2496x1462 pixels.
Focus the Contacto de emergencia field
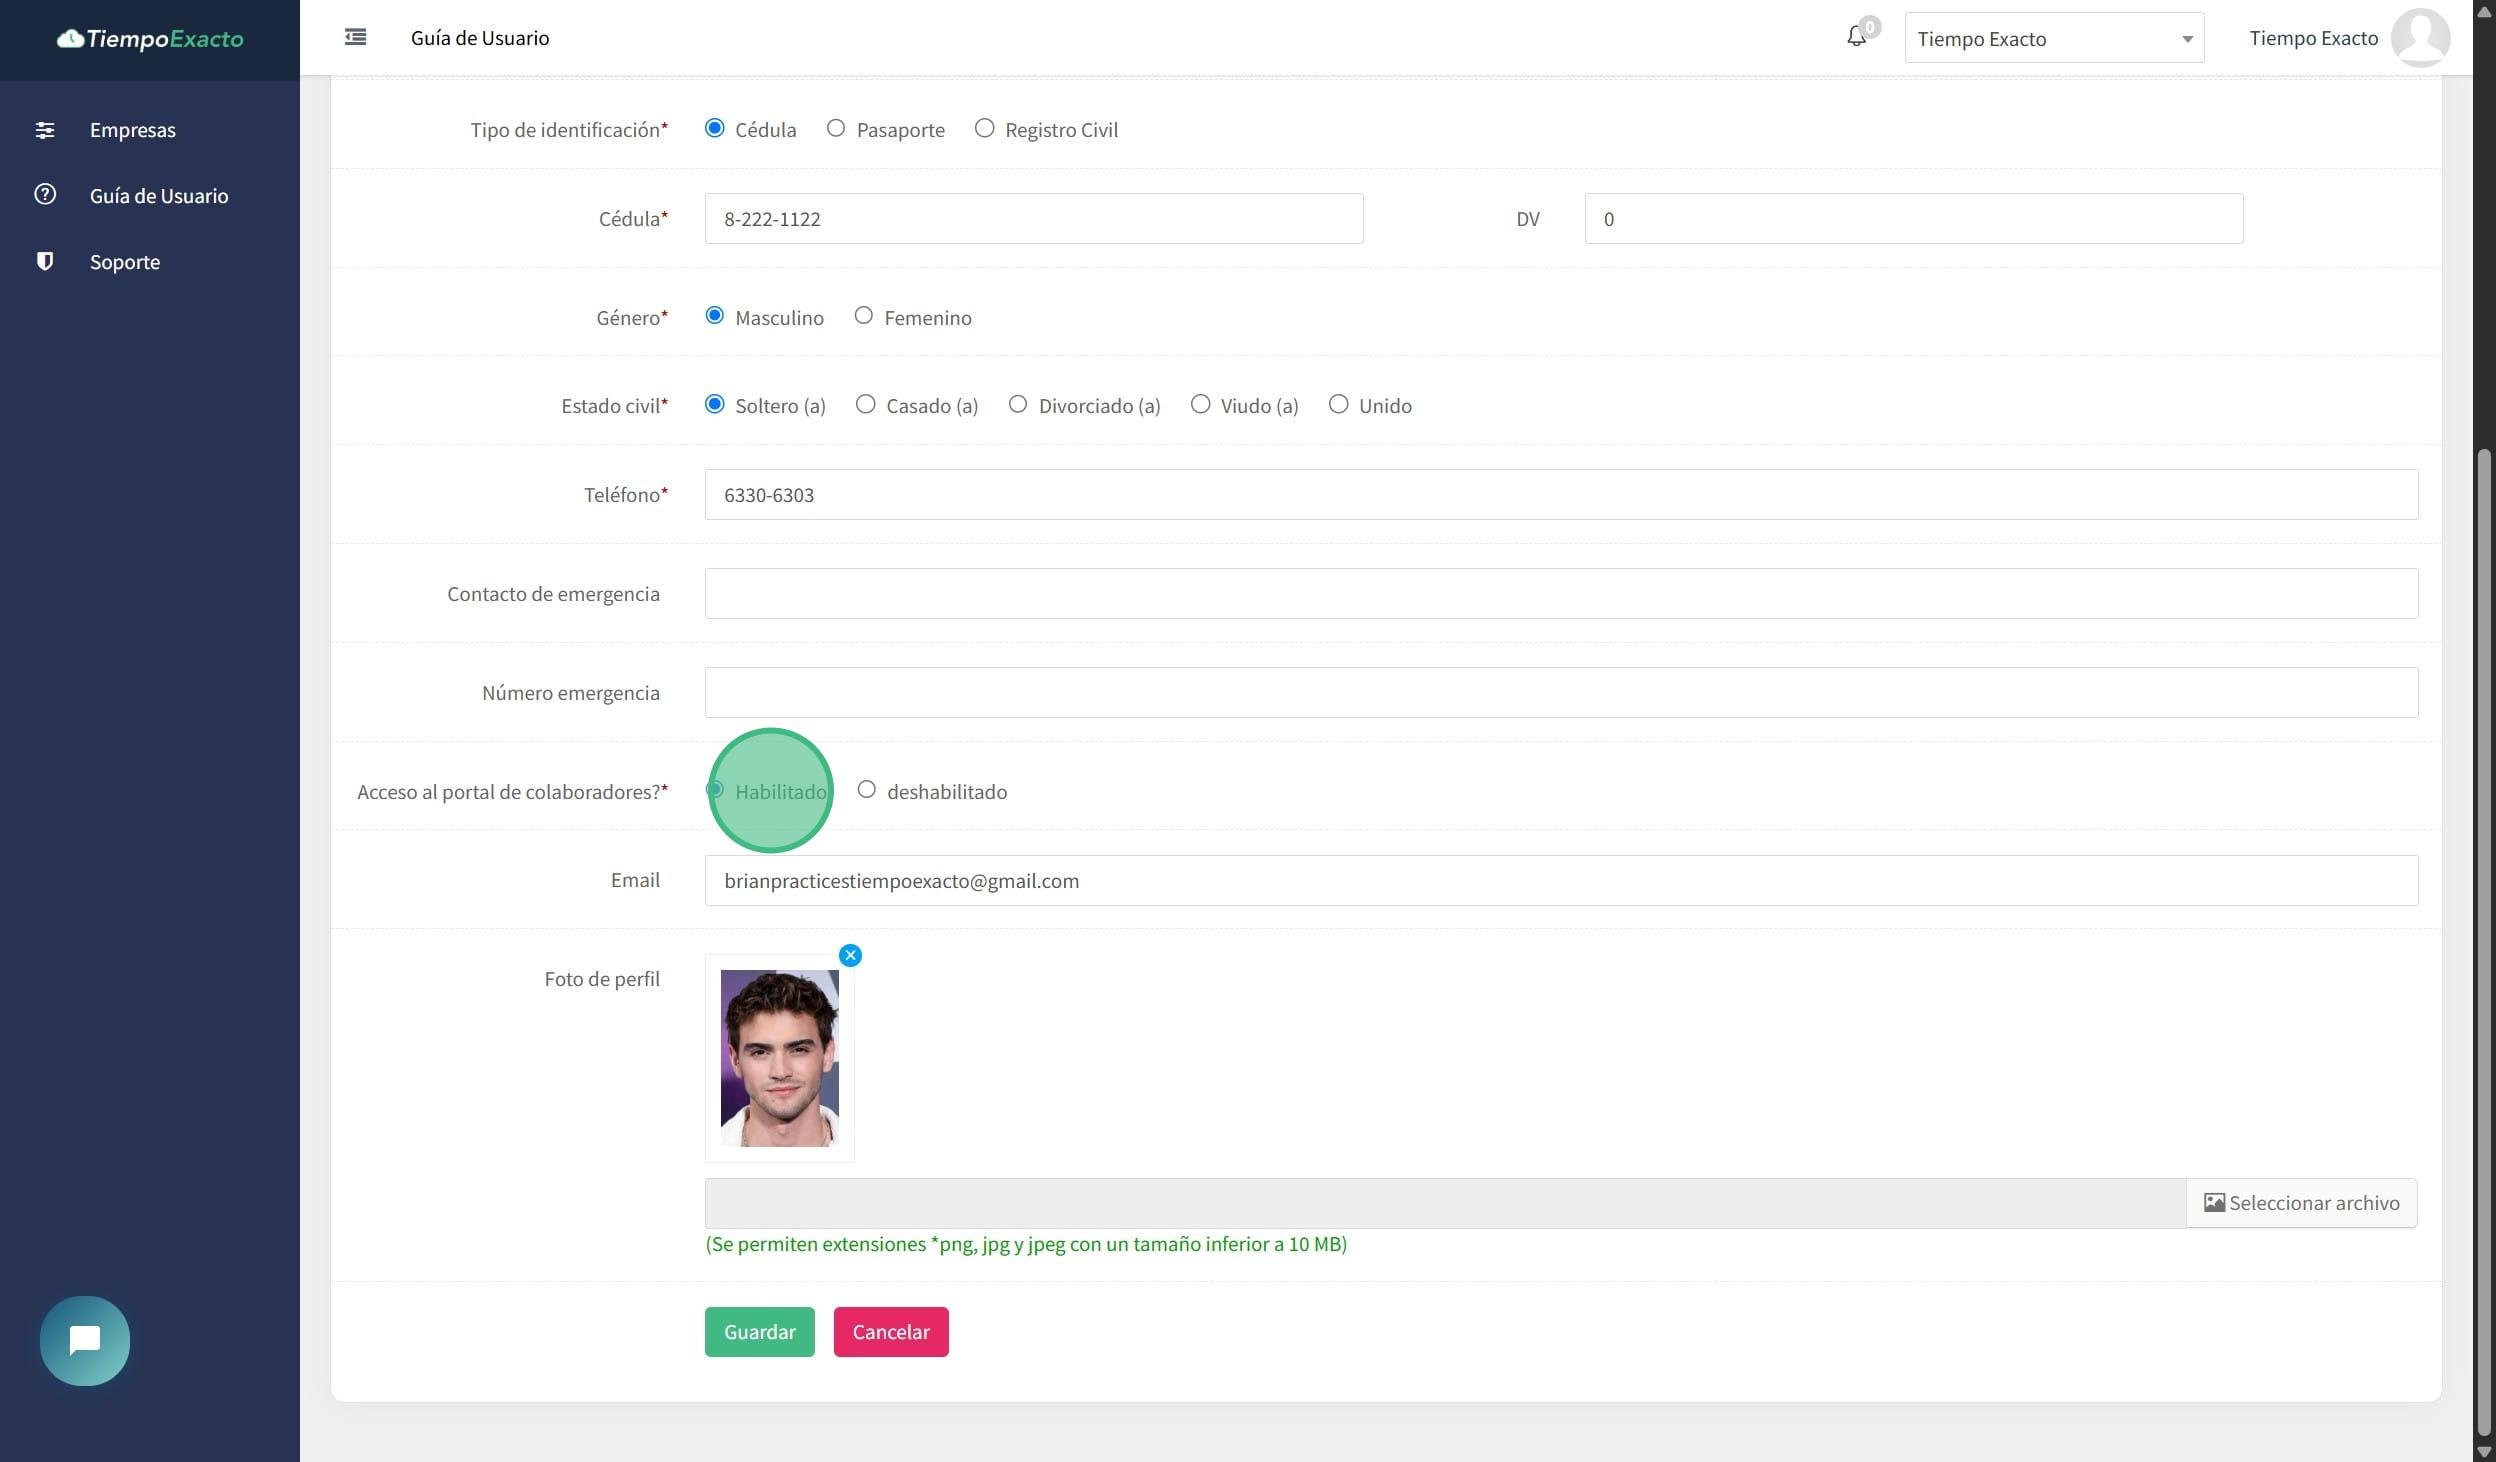tap(1560, 594)
